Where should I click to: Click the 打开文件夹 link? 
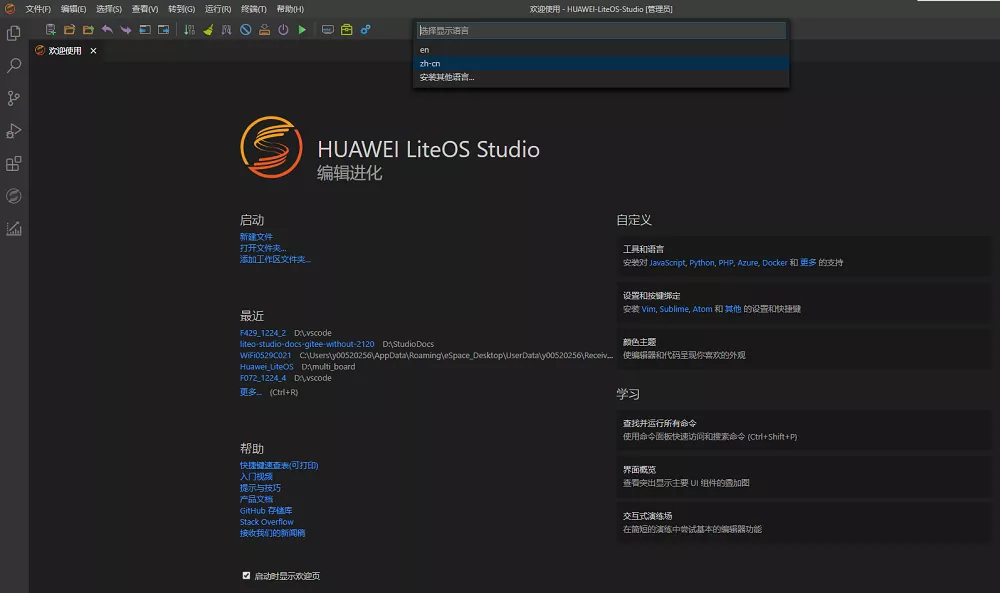[263, 248]
